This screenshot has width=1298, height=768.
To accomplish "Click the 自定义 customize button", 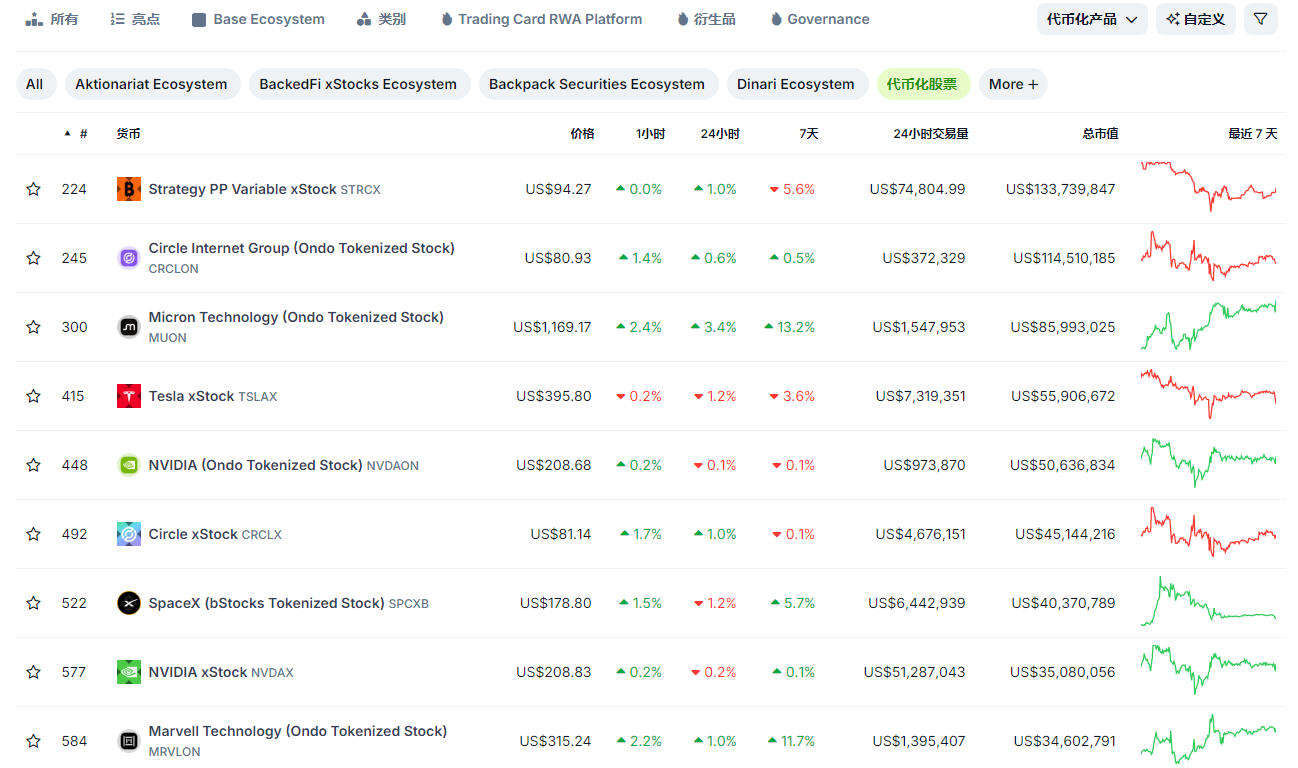I will tap(1196, 19).
